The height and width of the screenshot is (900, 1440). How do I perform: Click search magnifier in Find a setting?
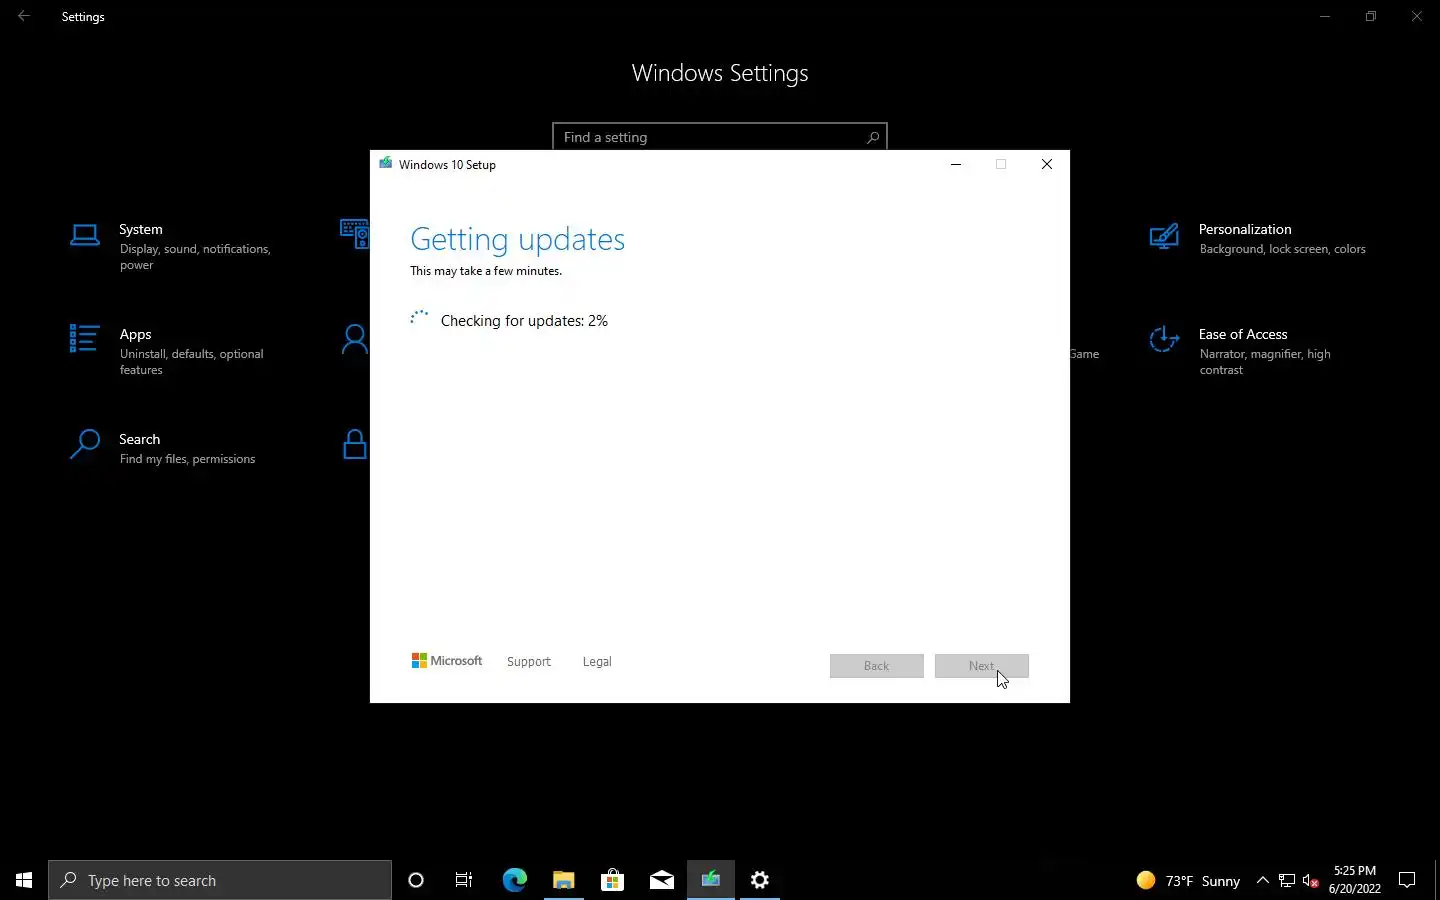click(872, 137)
